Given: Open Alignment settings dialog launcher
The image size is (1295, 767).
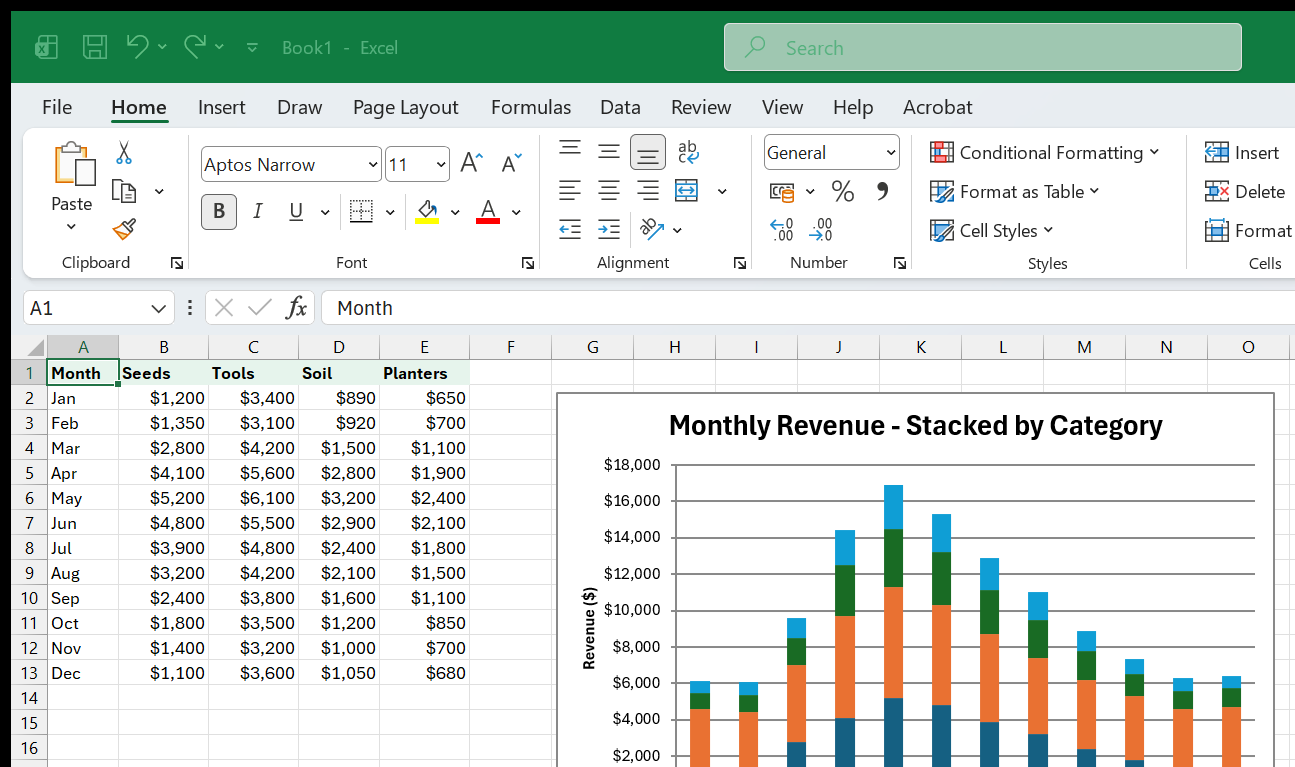Looking at the screenshot, I should tap(739, 263).
